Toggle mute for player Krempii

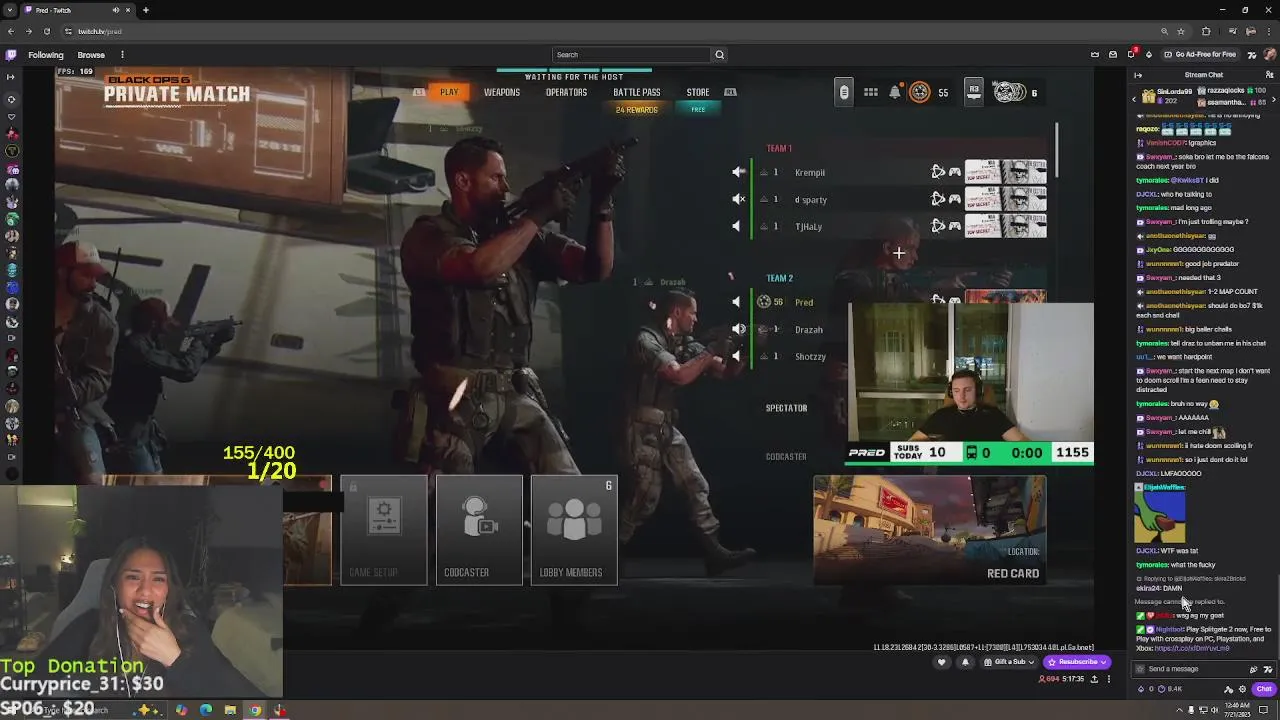pyautogui.click(x=738, y=172)
